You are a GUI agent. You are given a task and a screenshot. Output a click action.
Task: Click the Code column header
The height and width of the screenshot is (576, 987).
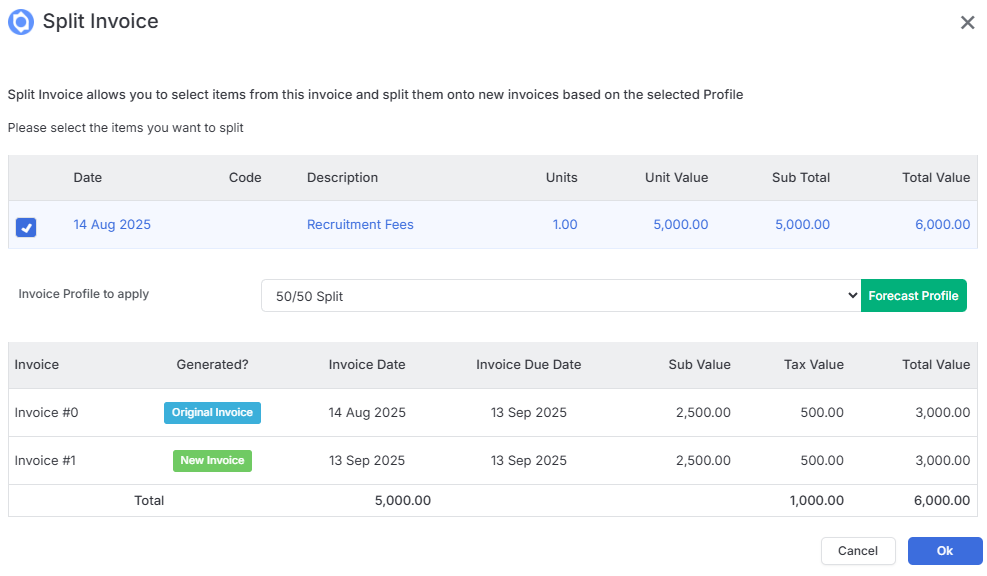pos(245,178)
